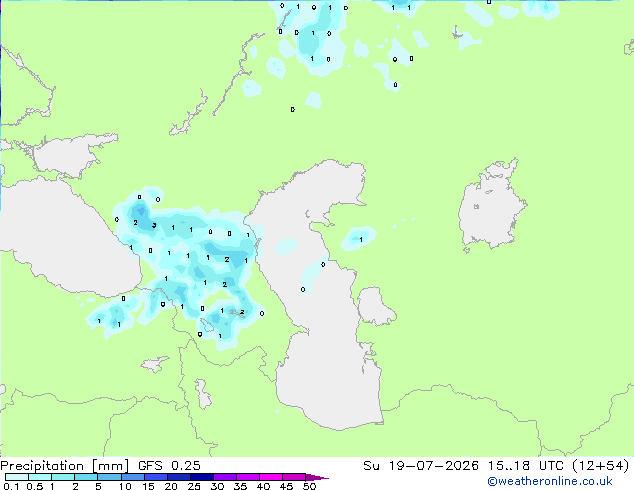Click the Precipitation [mm] title text
634x490 pixels.
pos(65,466)
